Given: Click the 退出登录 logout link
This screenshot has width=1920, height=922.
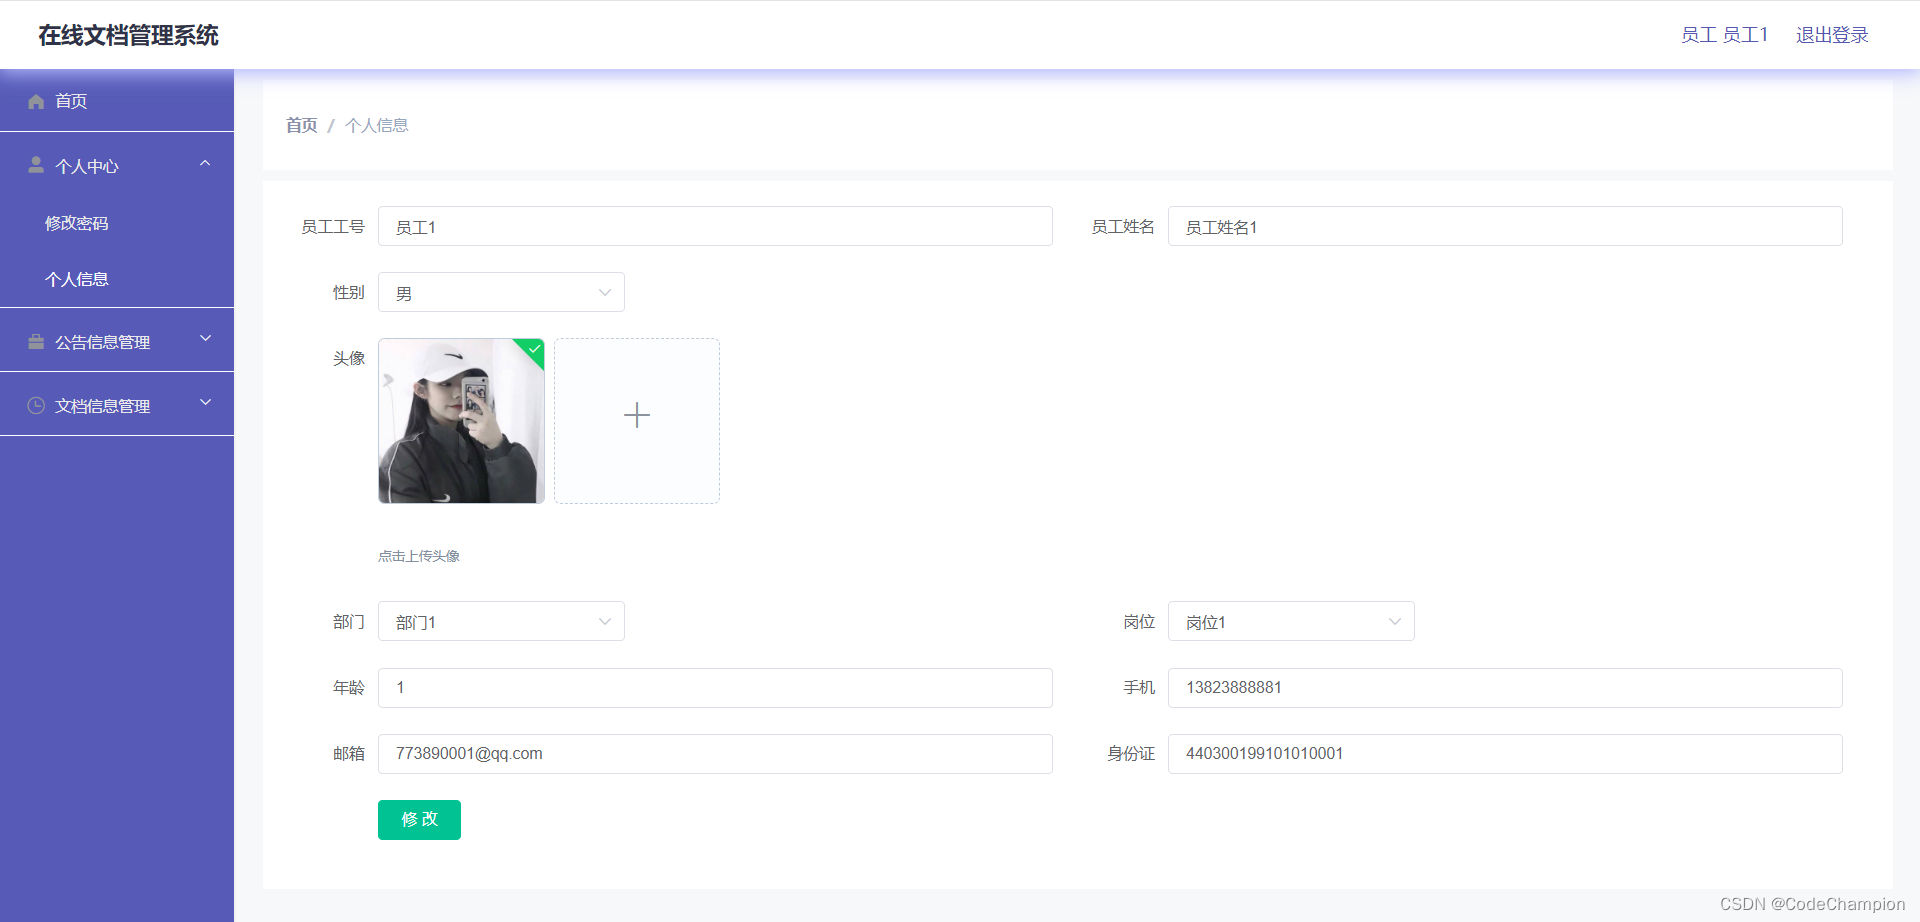Looking at the screenshot, I should pos(1831,34).
